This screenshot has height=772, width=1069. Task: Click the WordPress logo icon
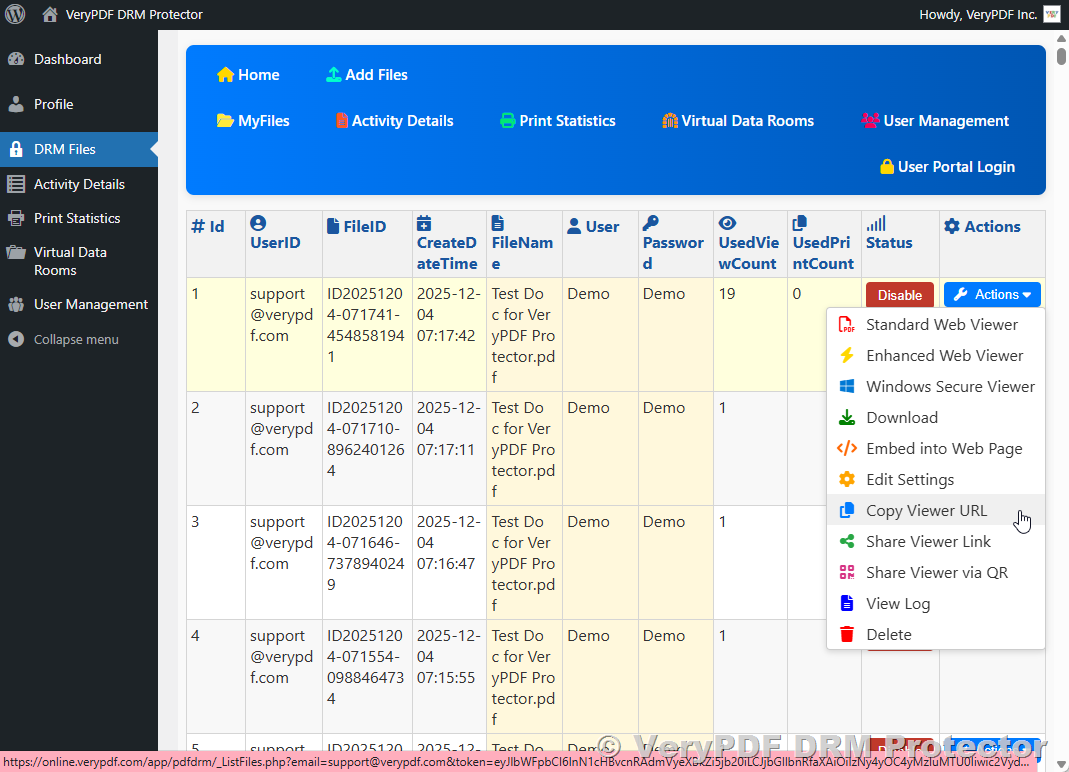[x=15, y=14]
